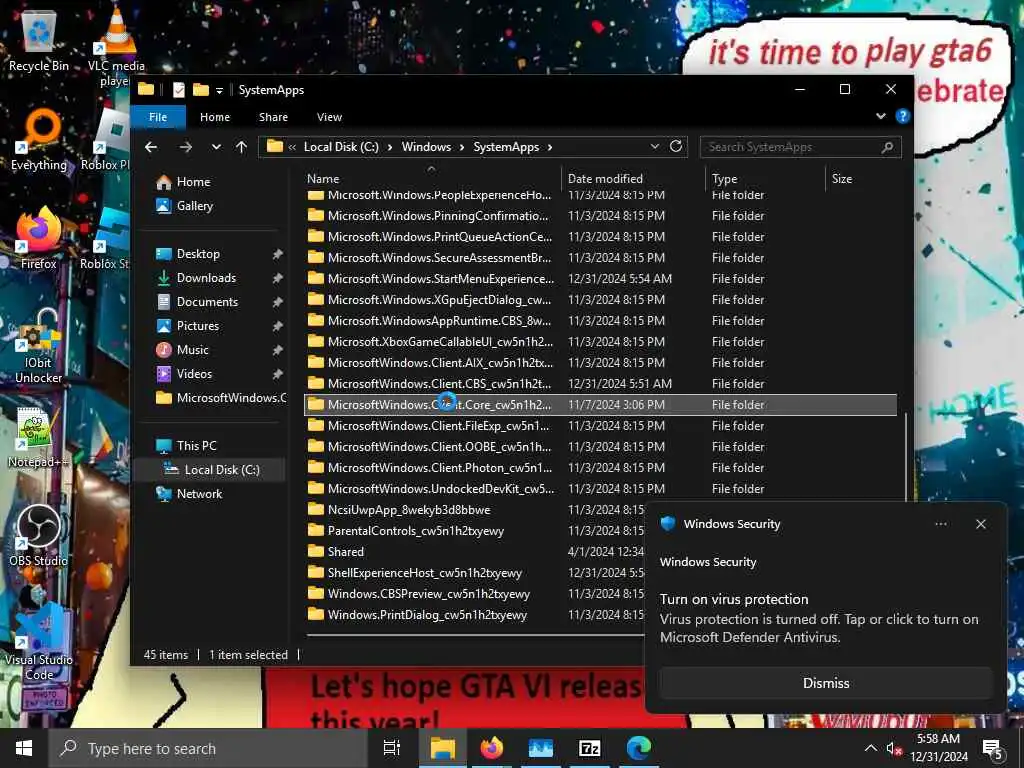Open OBS Studio desktop shortcut
The image size is (1024, 768).
point(39,536)
